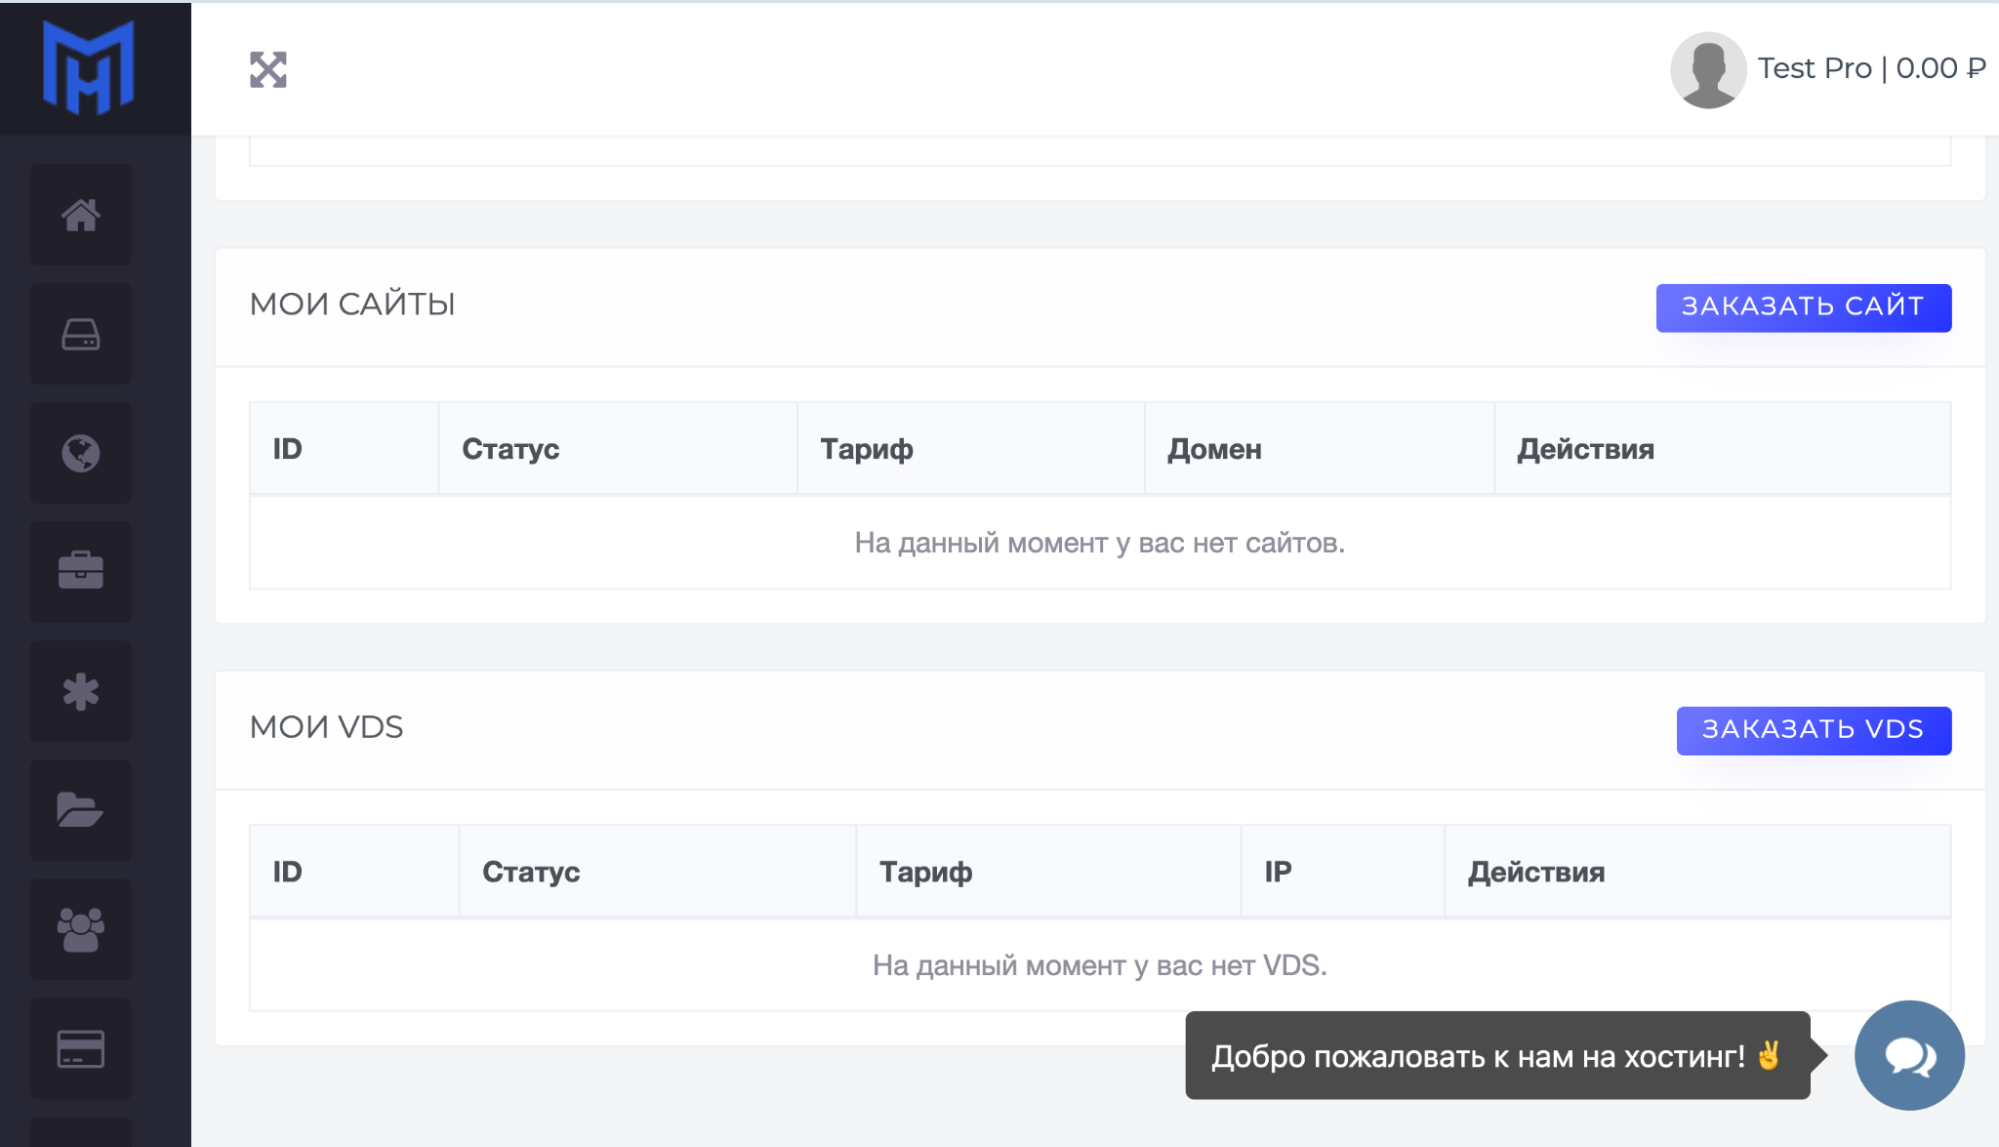The width and height of the screenshot is (1999, 1147).
Task: Open the users group icon in the sidebar
Action: [81, 930]
